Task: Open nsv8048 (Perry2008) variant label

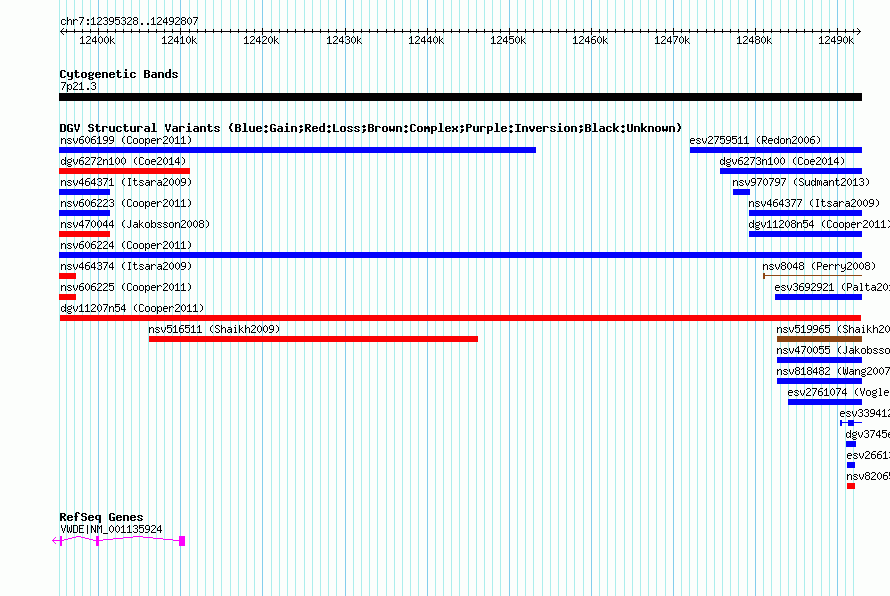Action: point(819,266)
